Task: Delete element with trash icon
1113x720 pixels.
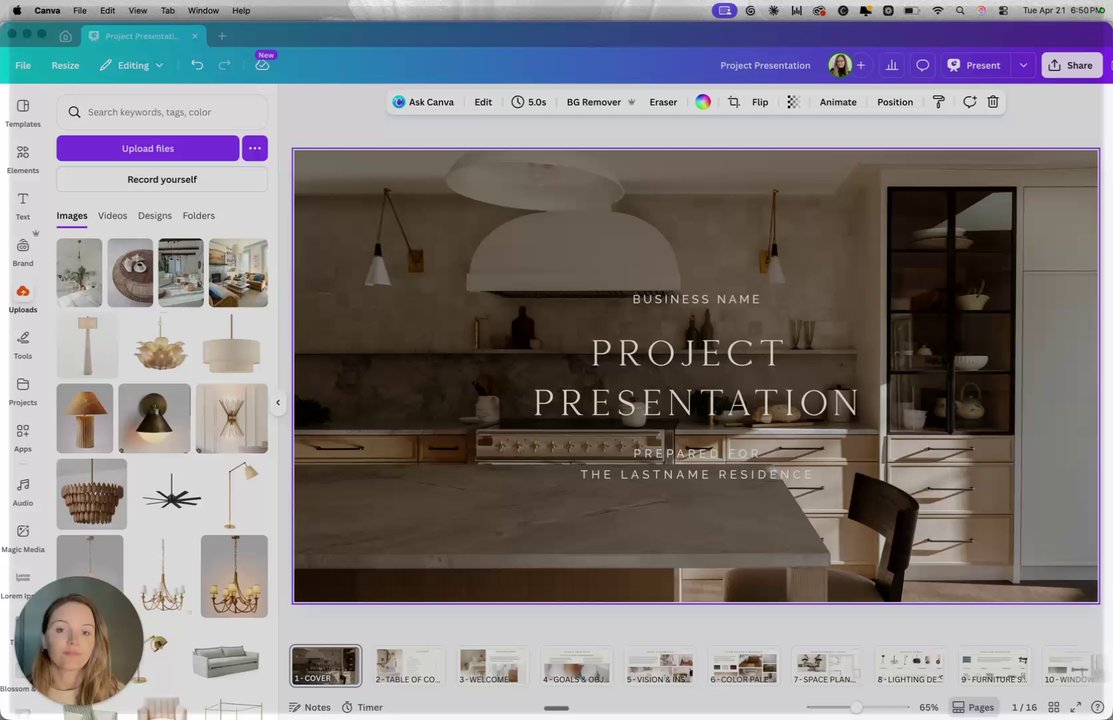Action: (x=993, y=102)
